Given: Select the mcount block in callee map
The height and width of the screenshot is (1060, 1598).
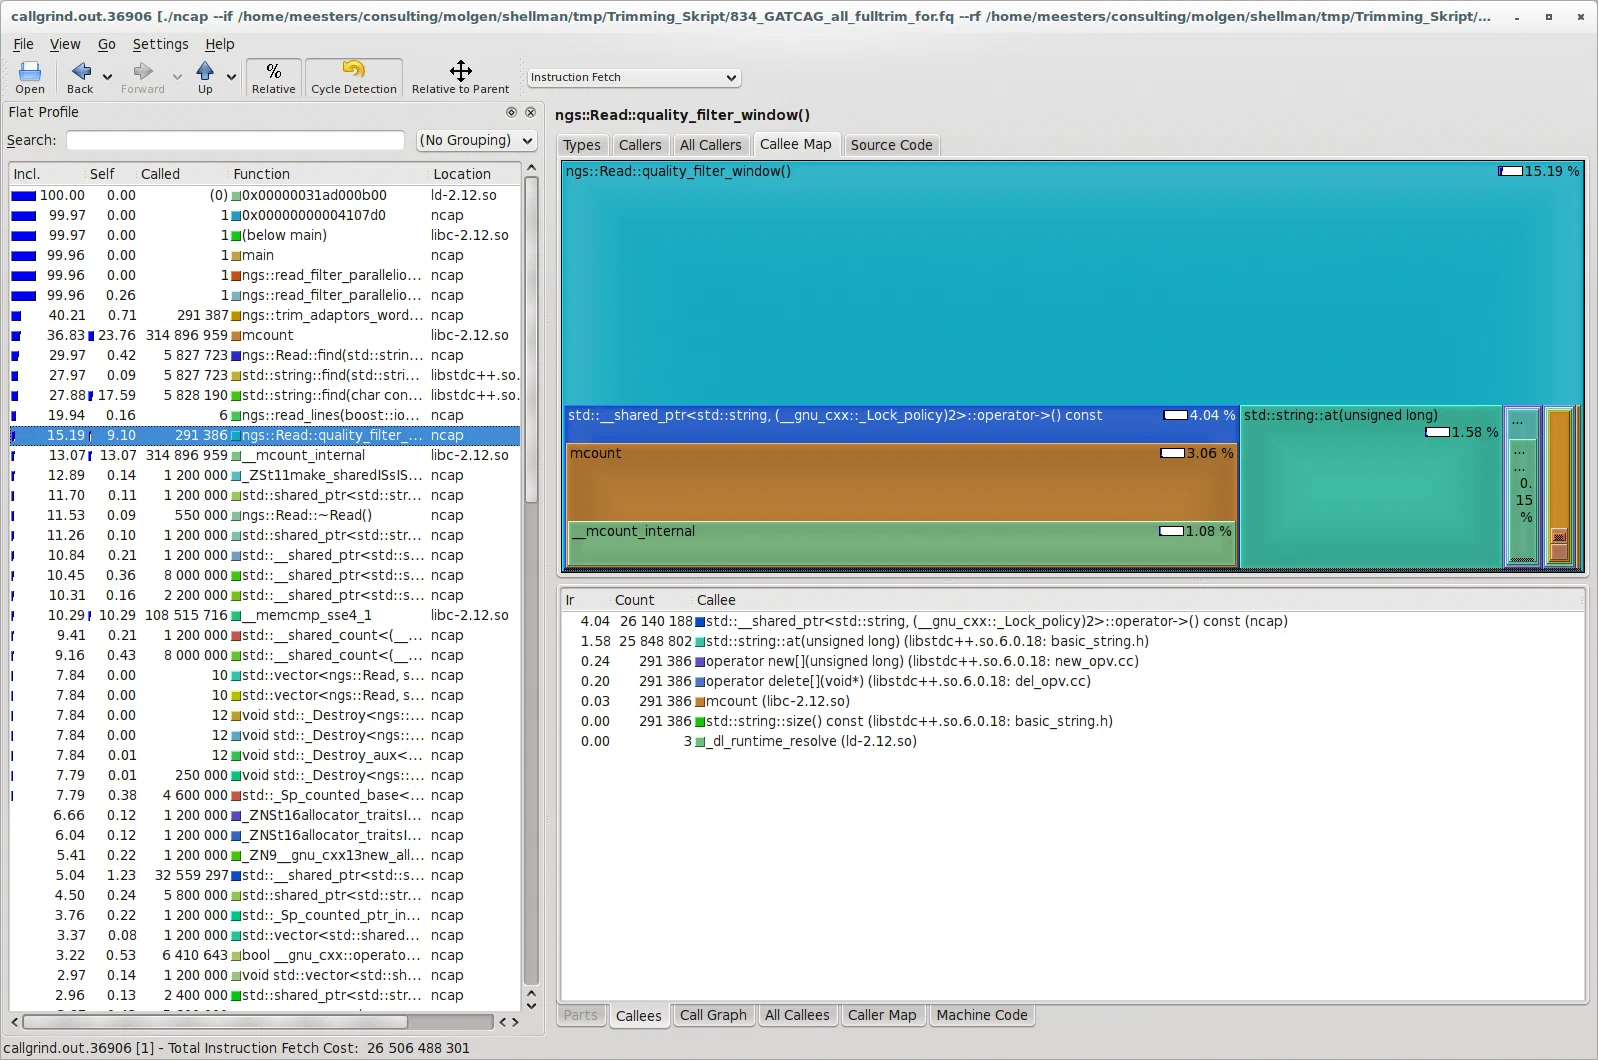Looking at the screenshot, I should point(901,483).
